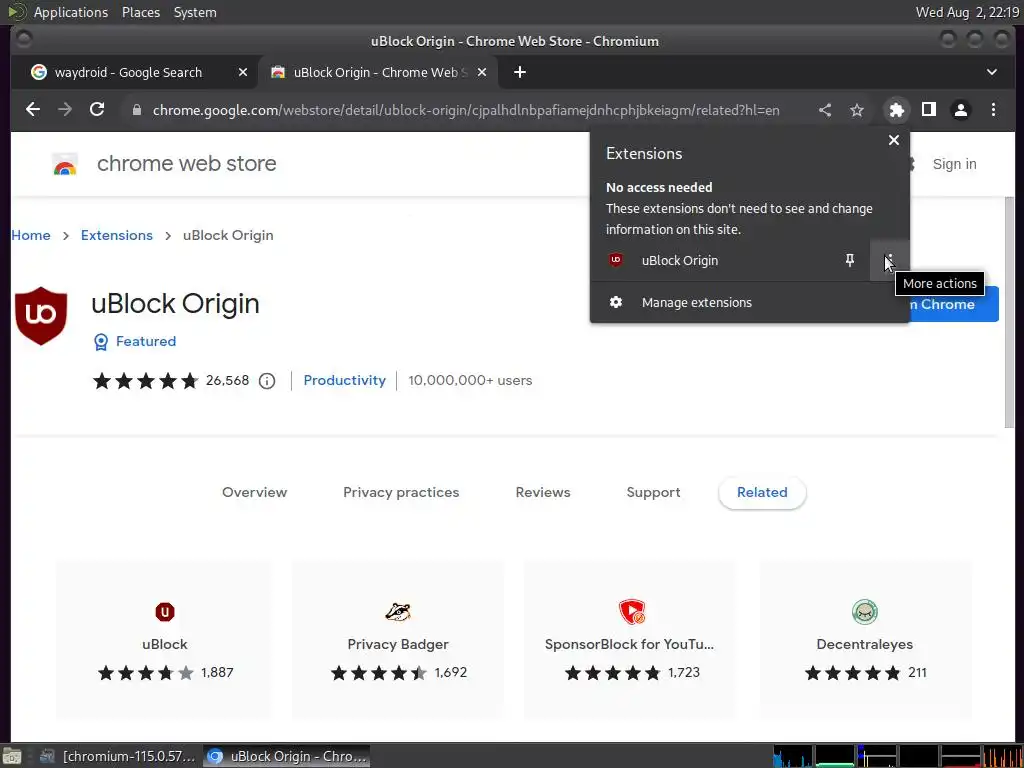The image size is (1024, 768).
Task: Toggle the Extensions puzzle piece button
Action: (x=897, y=110)
